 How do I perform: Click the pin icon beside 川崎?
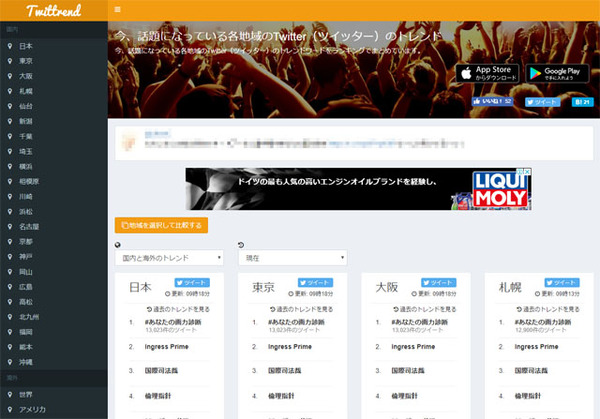click(x=10, y=196)
